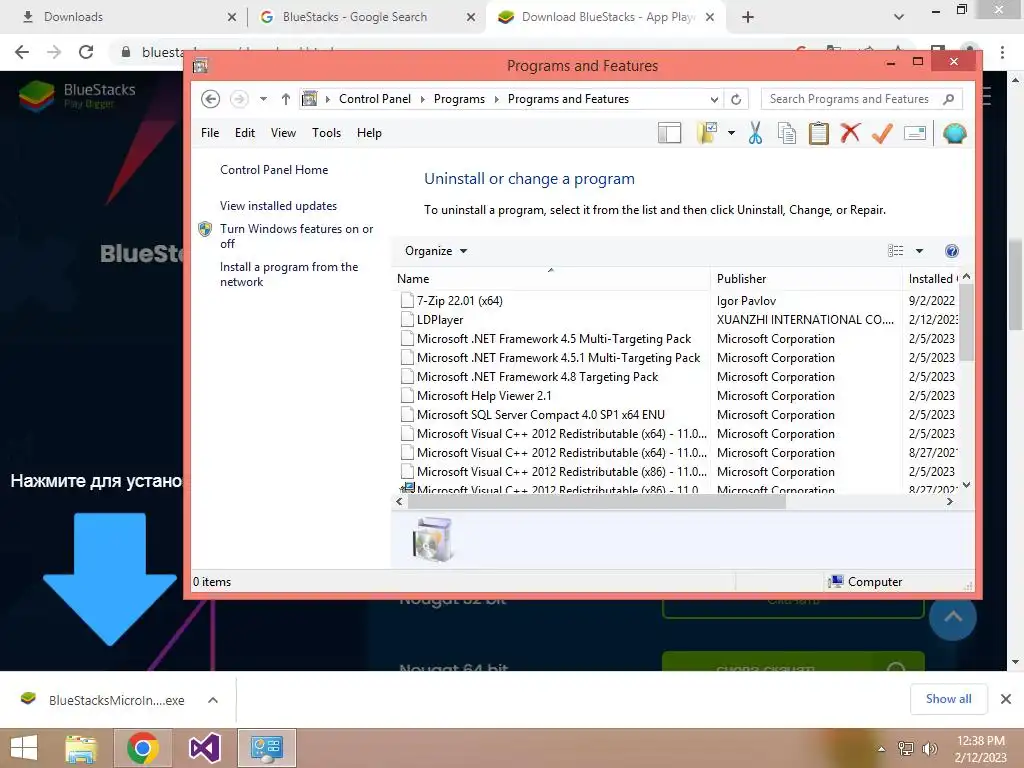The height and width of the screenshot is (768, 1024).
Task: Click the orange checkmark toolbar icon
Action: pos(882,133)
